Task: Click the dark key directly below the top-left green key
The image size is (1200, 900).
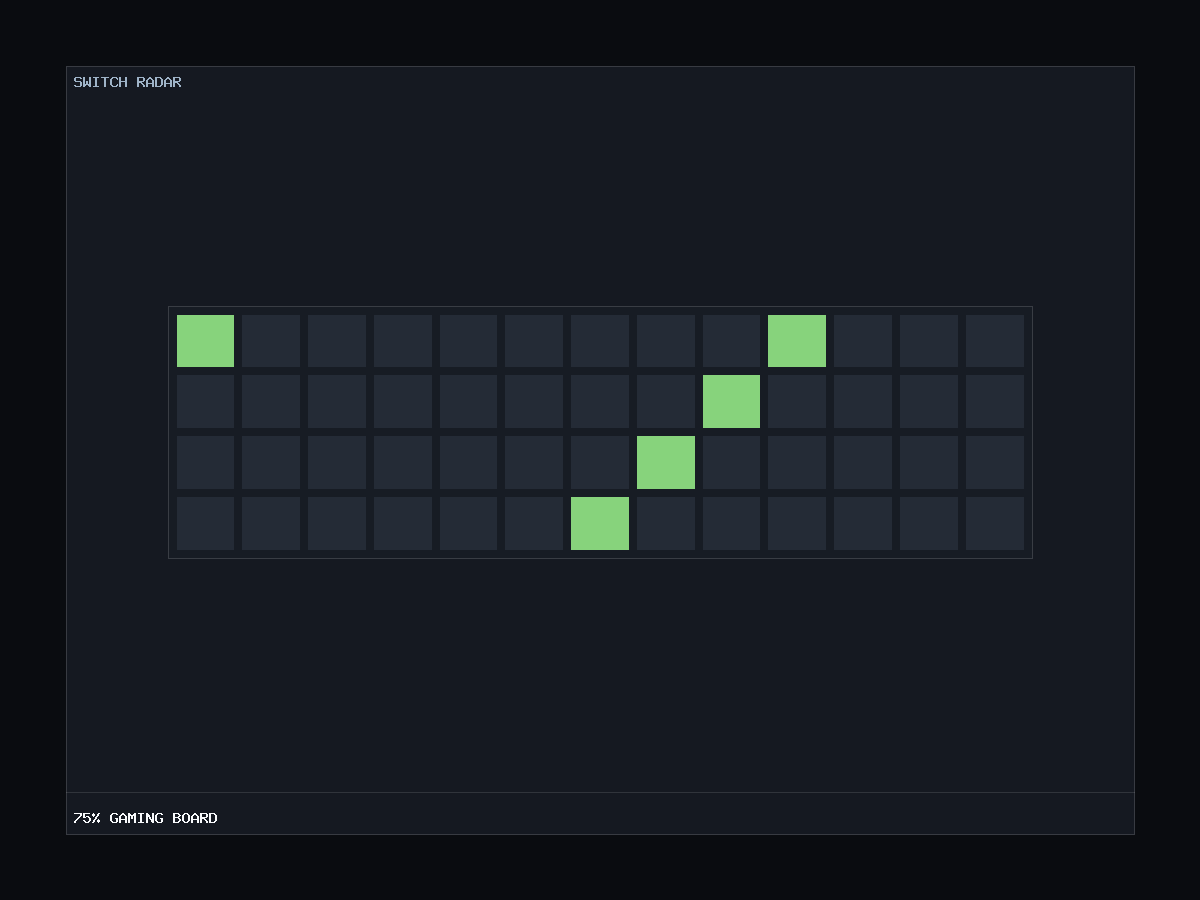Action: 205,401
